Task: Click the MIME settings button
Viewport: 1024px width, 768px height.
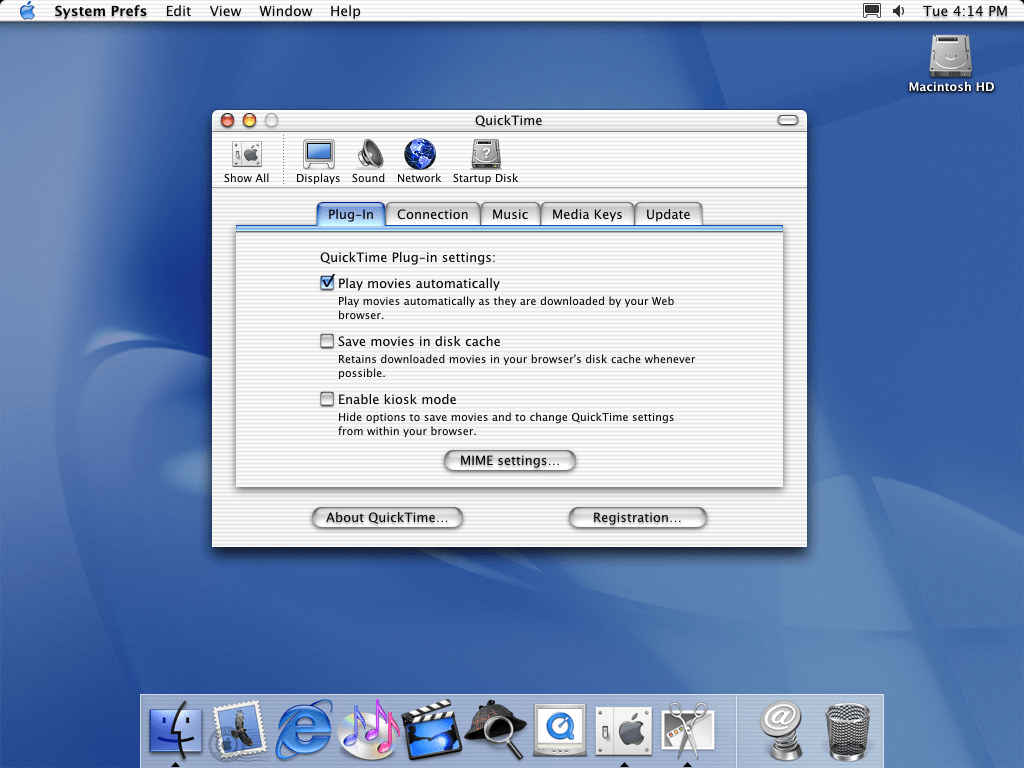Action: click(x=510, y=461)
